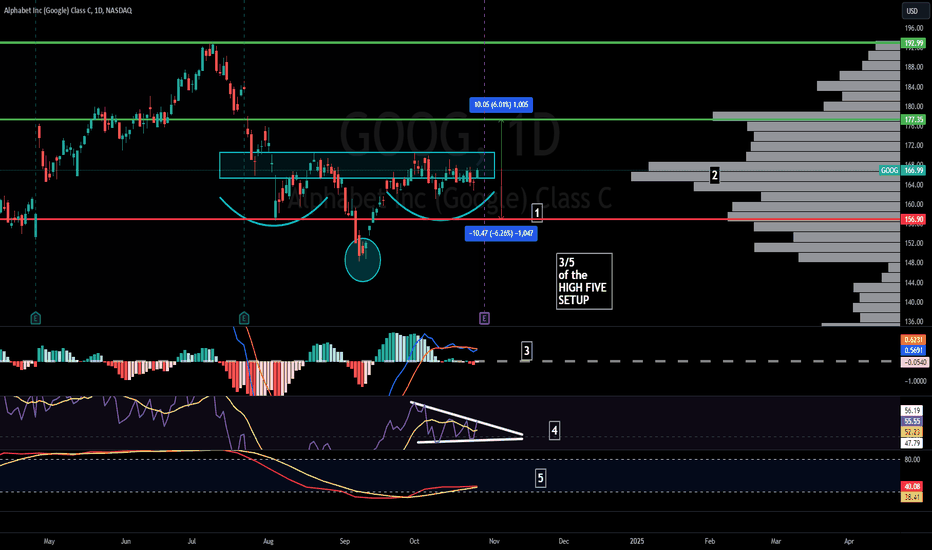
Task: Click the -1.0000 tick on MACD scale
Action: click(915, 381)
